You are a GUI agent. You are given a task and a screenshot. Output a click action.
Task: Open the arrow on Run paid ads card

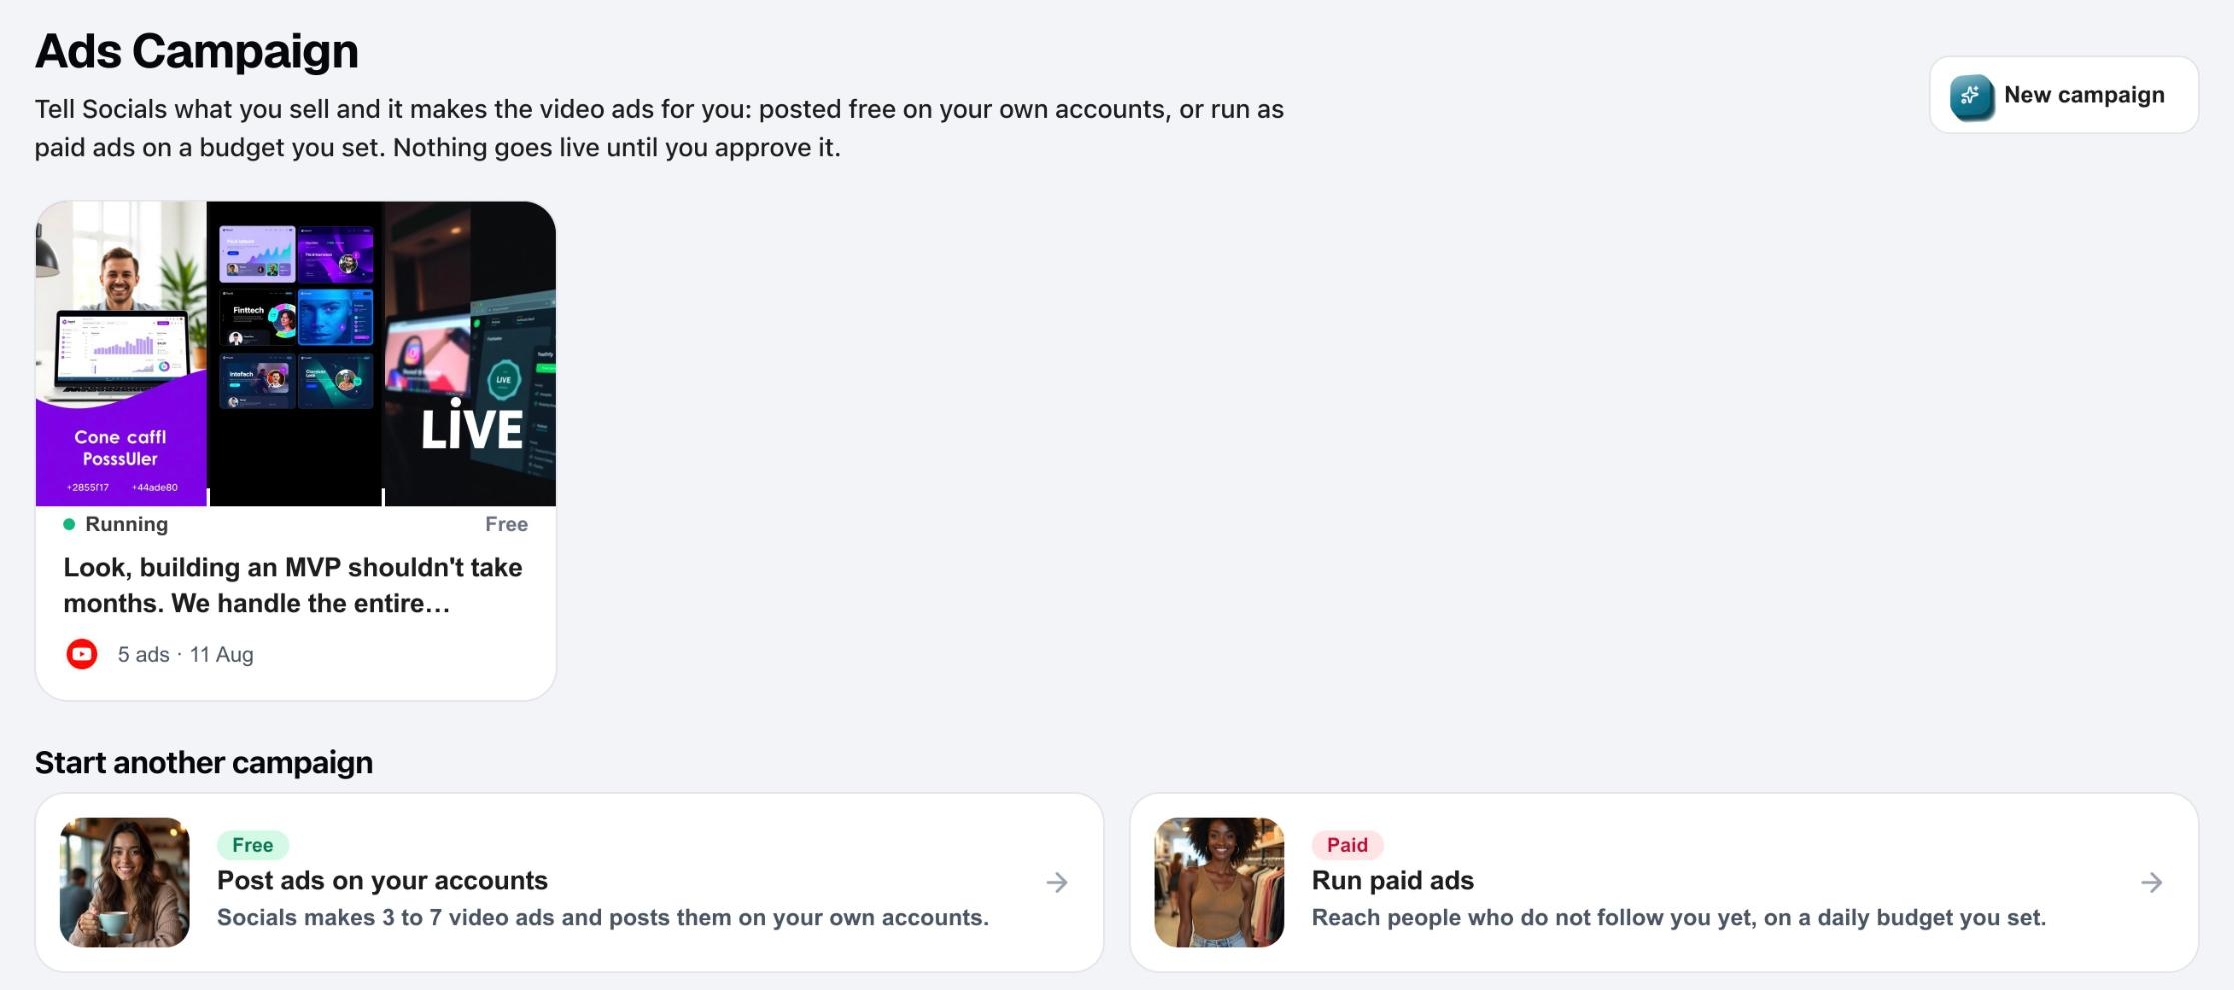click(x=2152, y=882)
